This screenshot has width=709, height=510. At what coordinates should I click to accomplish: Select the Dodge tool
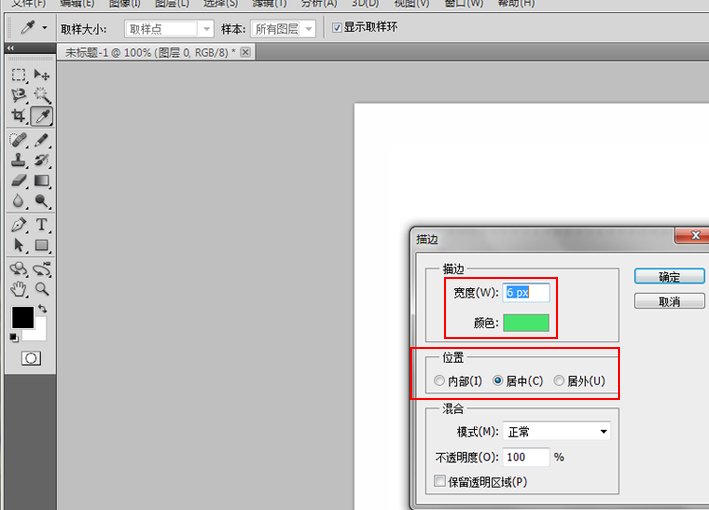click(42, 200)
